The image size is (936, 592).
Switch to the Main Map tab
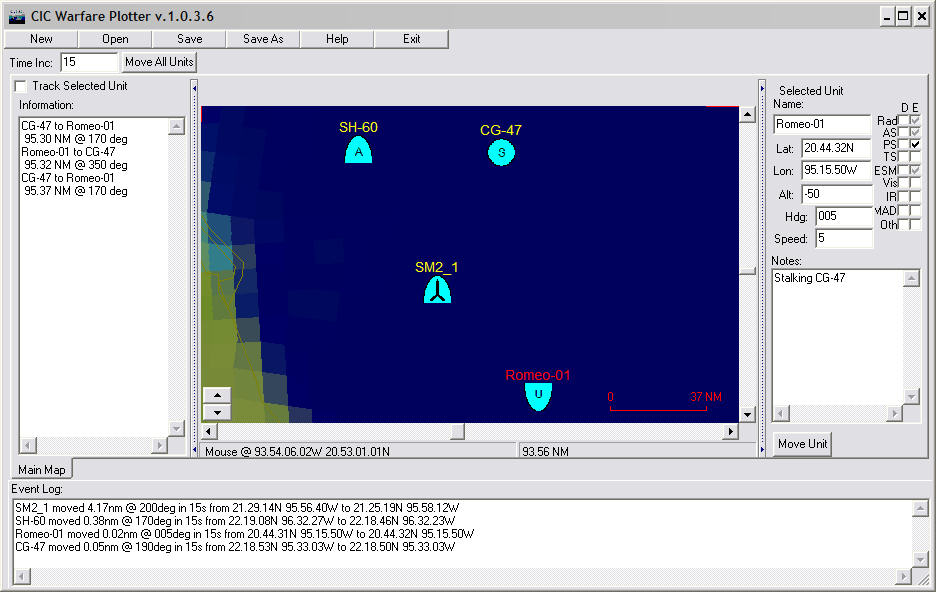[x=41, y=470]
